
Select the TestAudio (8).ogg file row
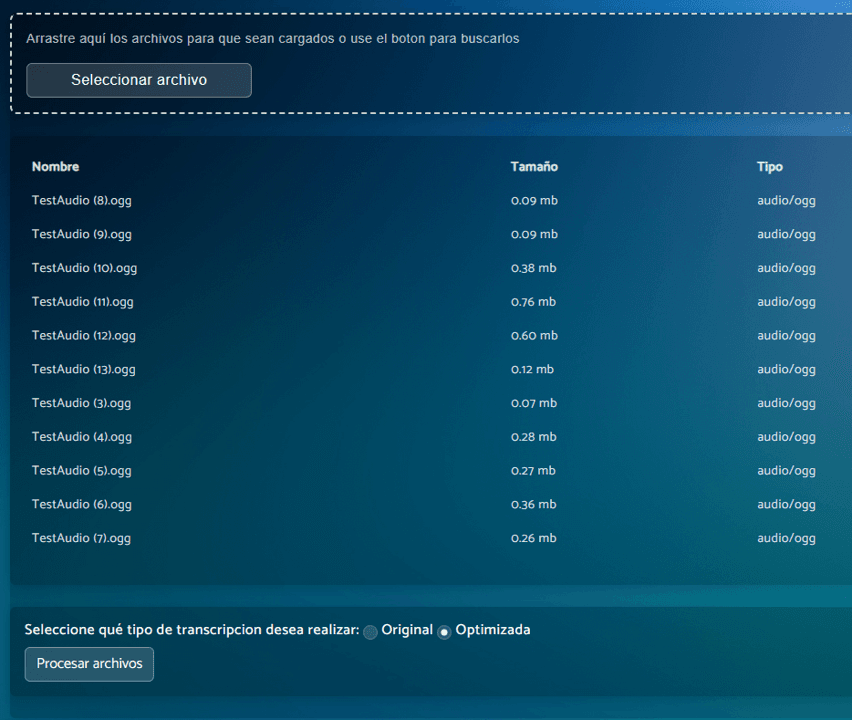point(82,201)
